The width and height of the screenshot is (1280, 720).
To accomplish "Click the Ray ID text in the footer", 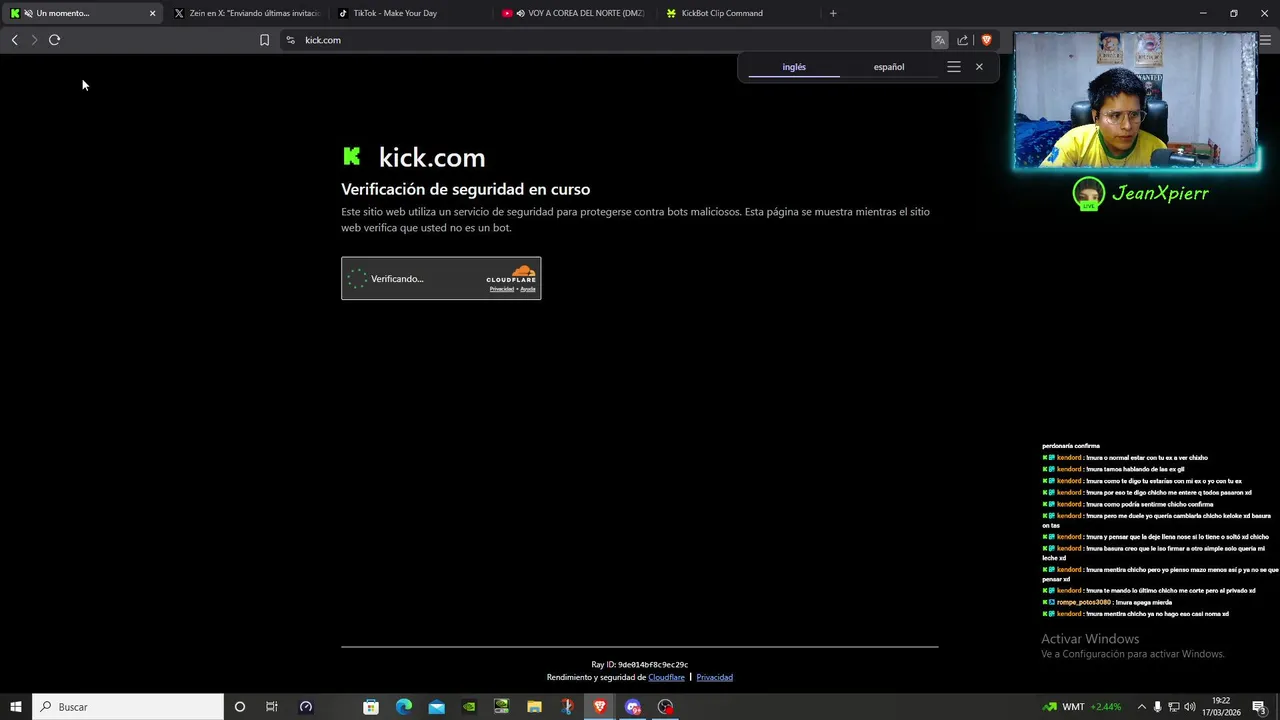I will [x=639, y=664].
